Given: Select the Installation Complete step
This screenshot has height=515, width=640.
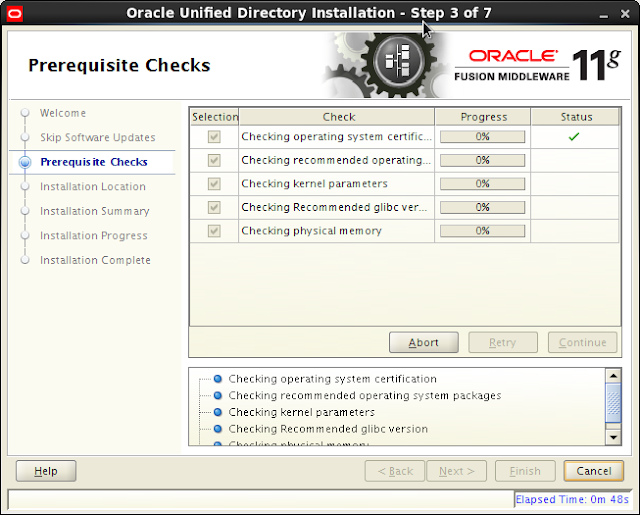Looking at the screenshot, I should pyautogui.click(x=95, y=260).
